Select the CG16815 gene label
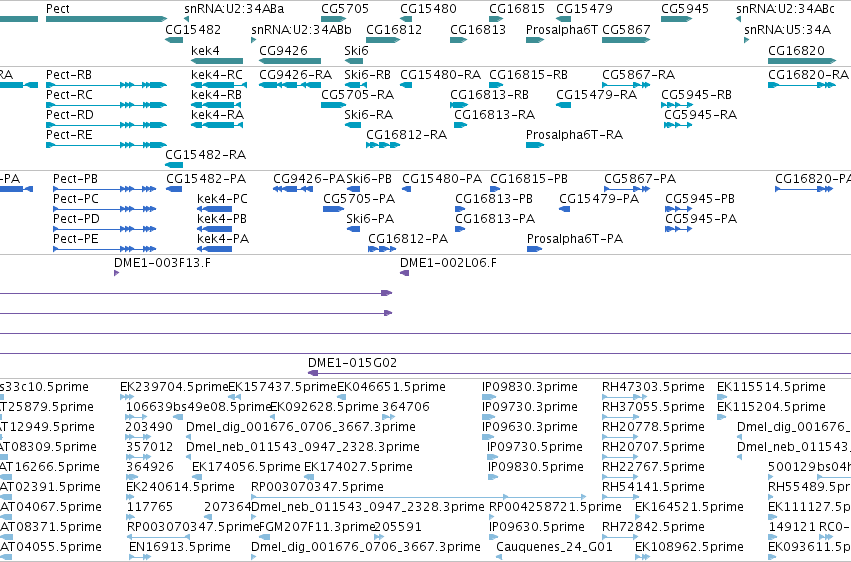851x562 pixels. click(x=517, y=9)
